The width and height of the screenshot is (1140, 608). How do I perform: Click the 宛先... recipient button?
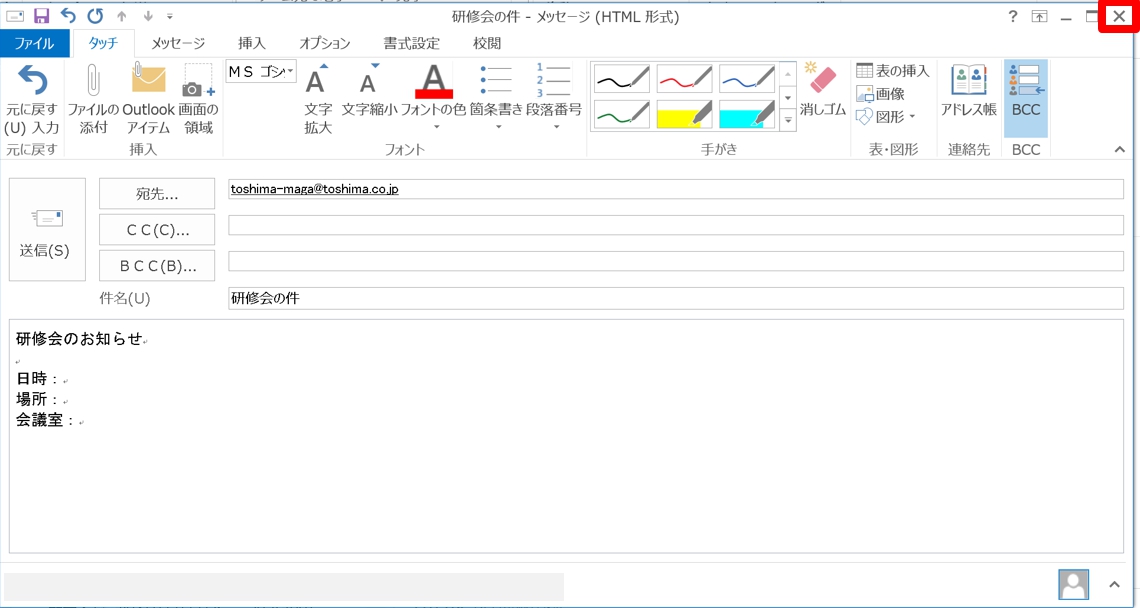[x=157, y=193]
